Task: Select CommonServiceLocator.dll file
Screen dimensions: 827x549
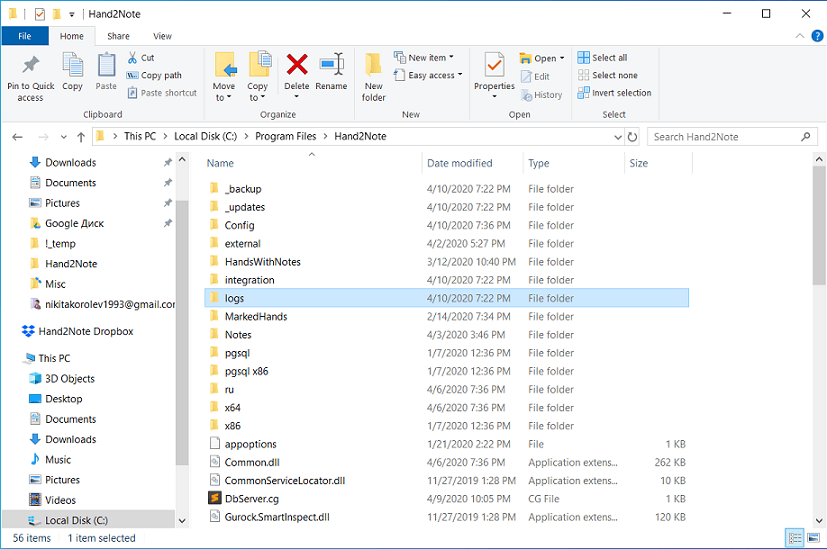Action: (x=285, y=480)
